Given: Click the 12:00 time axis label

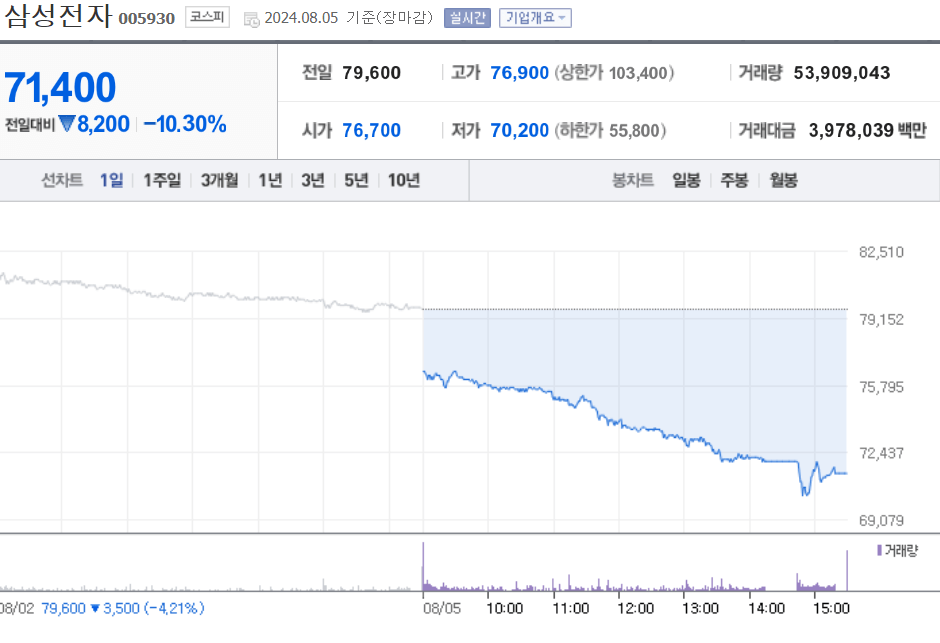Looking at the screenshot, I should [635, 609].
